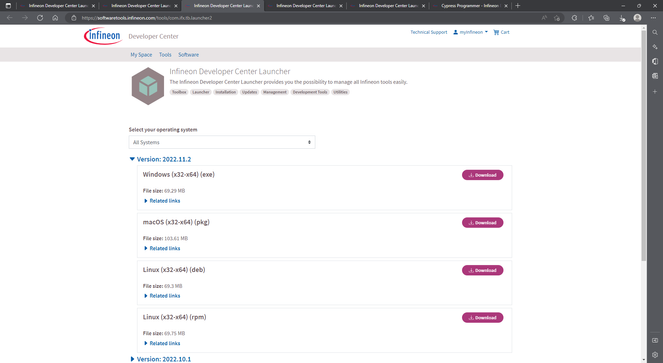Download the macOS (x32-x64) (pkg) installer
The width and height of the screenshot is (663, 363).
[482, 223]
